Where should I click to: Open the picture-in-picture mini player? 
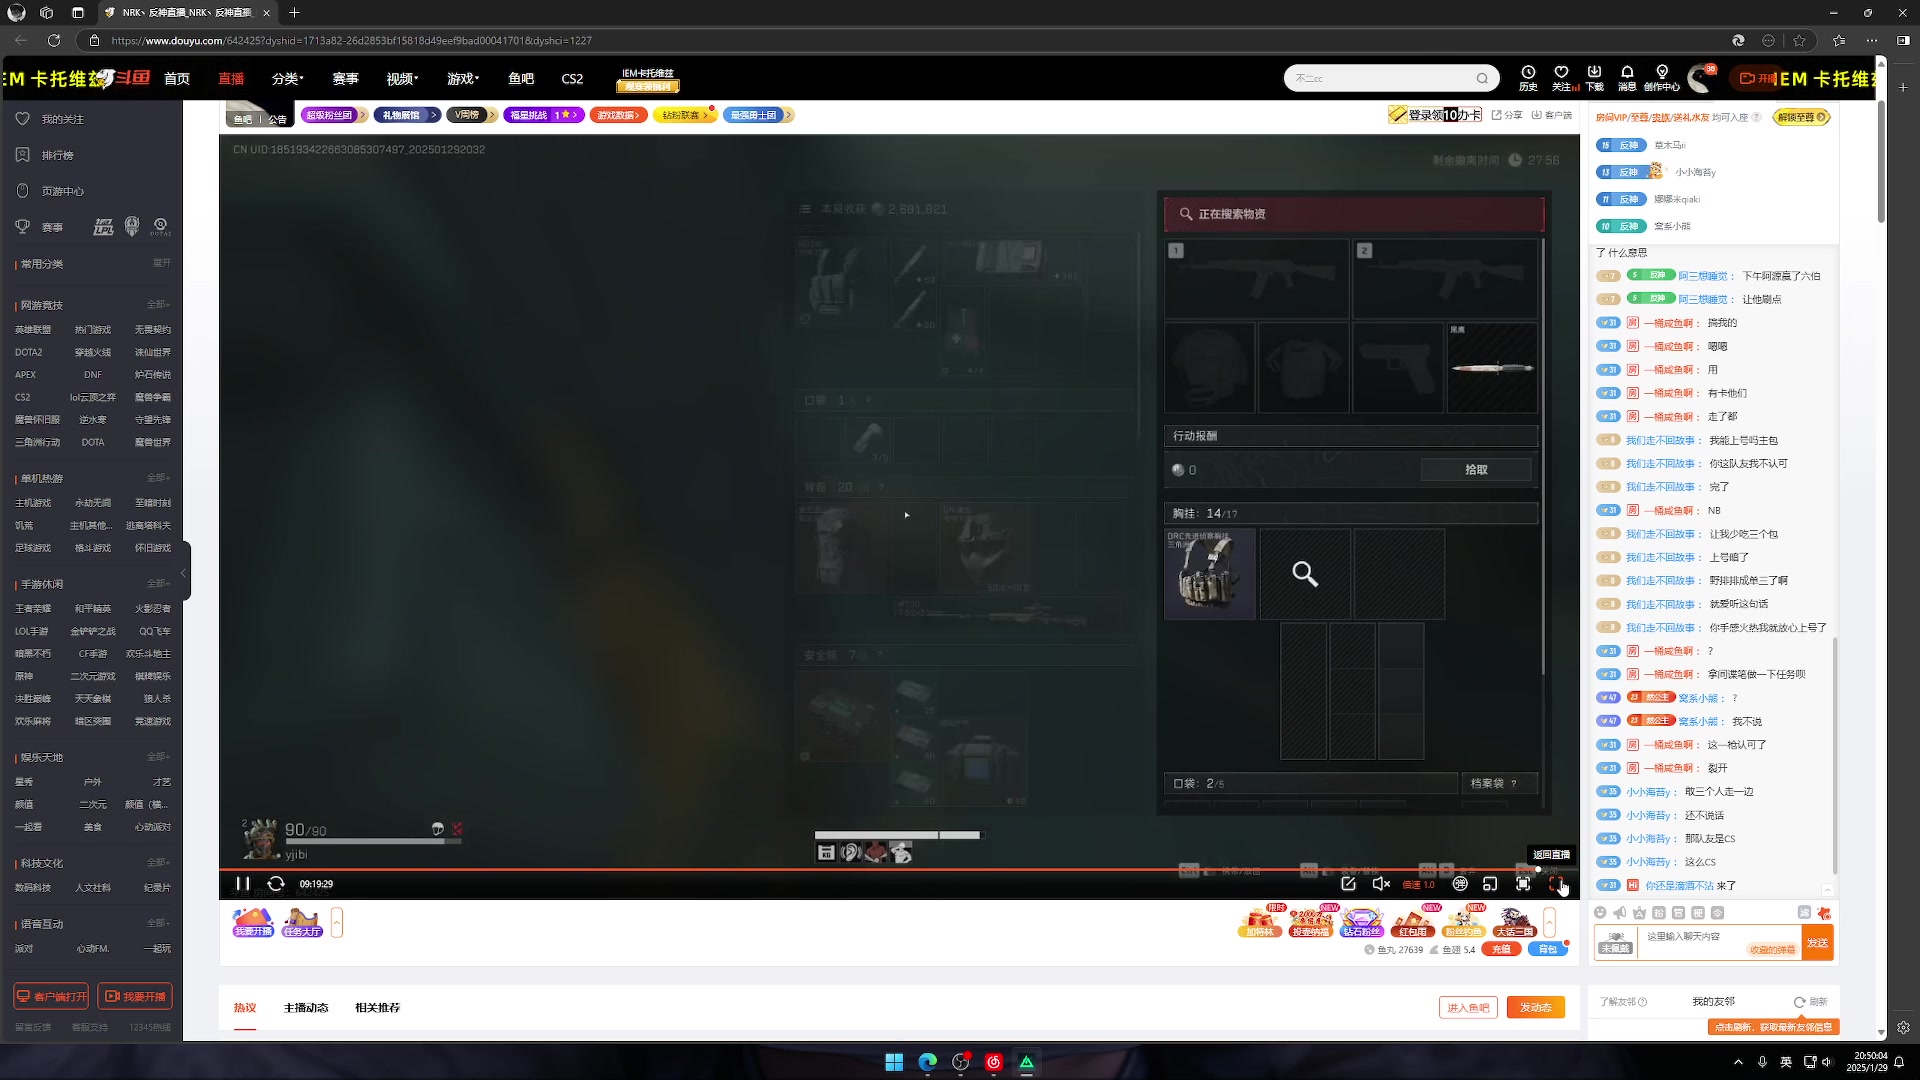point(1490,884)
